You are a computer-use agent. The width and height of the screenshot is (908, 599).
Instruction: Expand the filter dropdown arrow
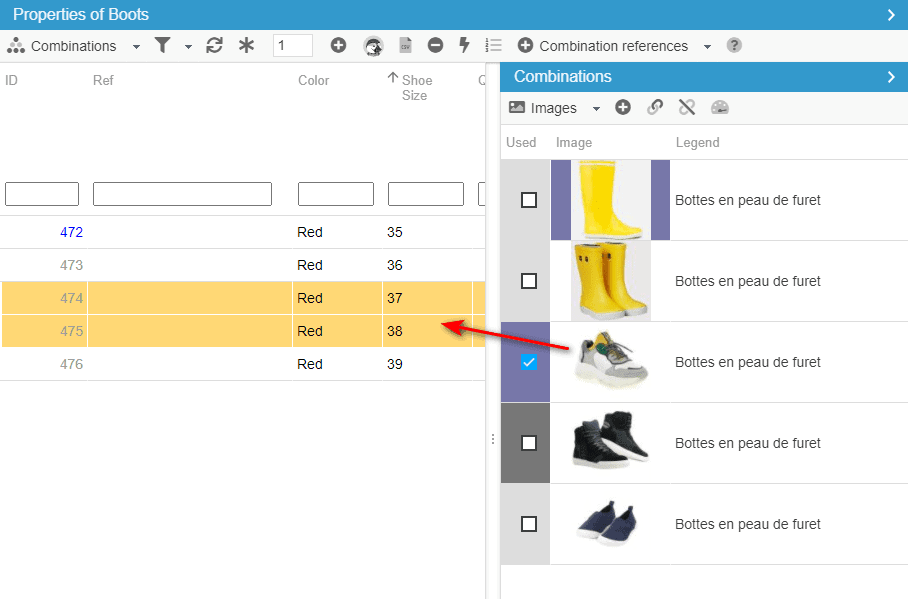188,47
